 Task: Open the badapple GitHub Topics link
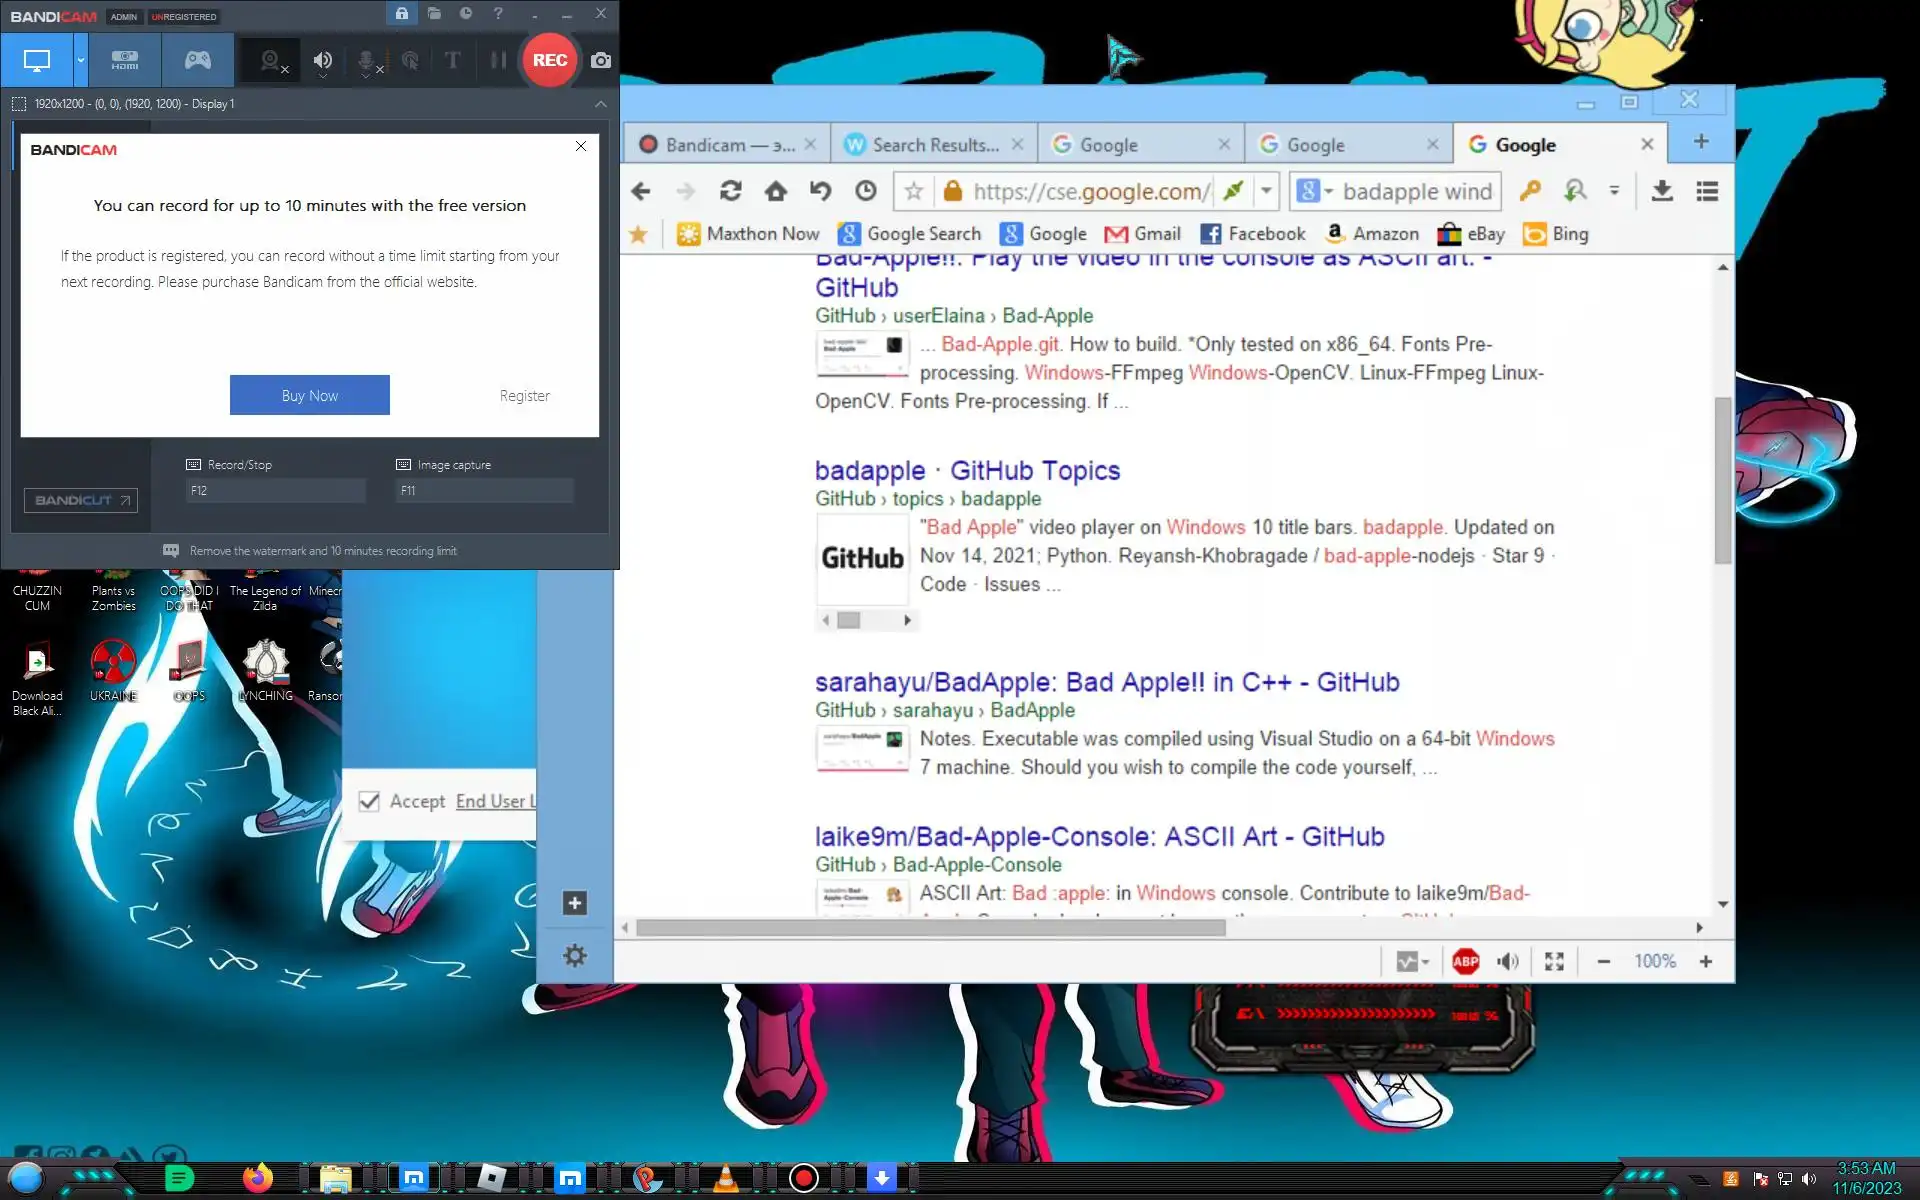point(966,470)
